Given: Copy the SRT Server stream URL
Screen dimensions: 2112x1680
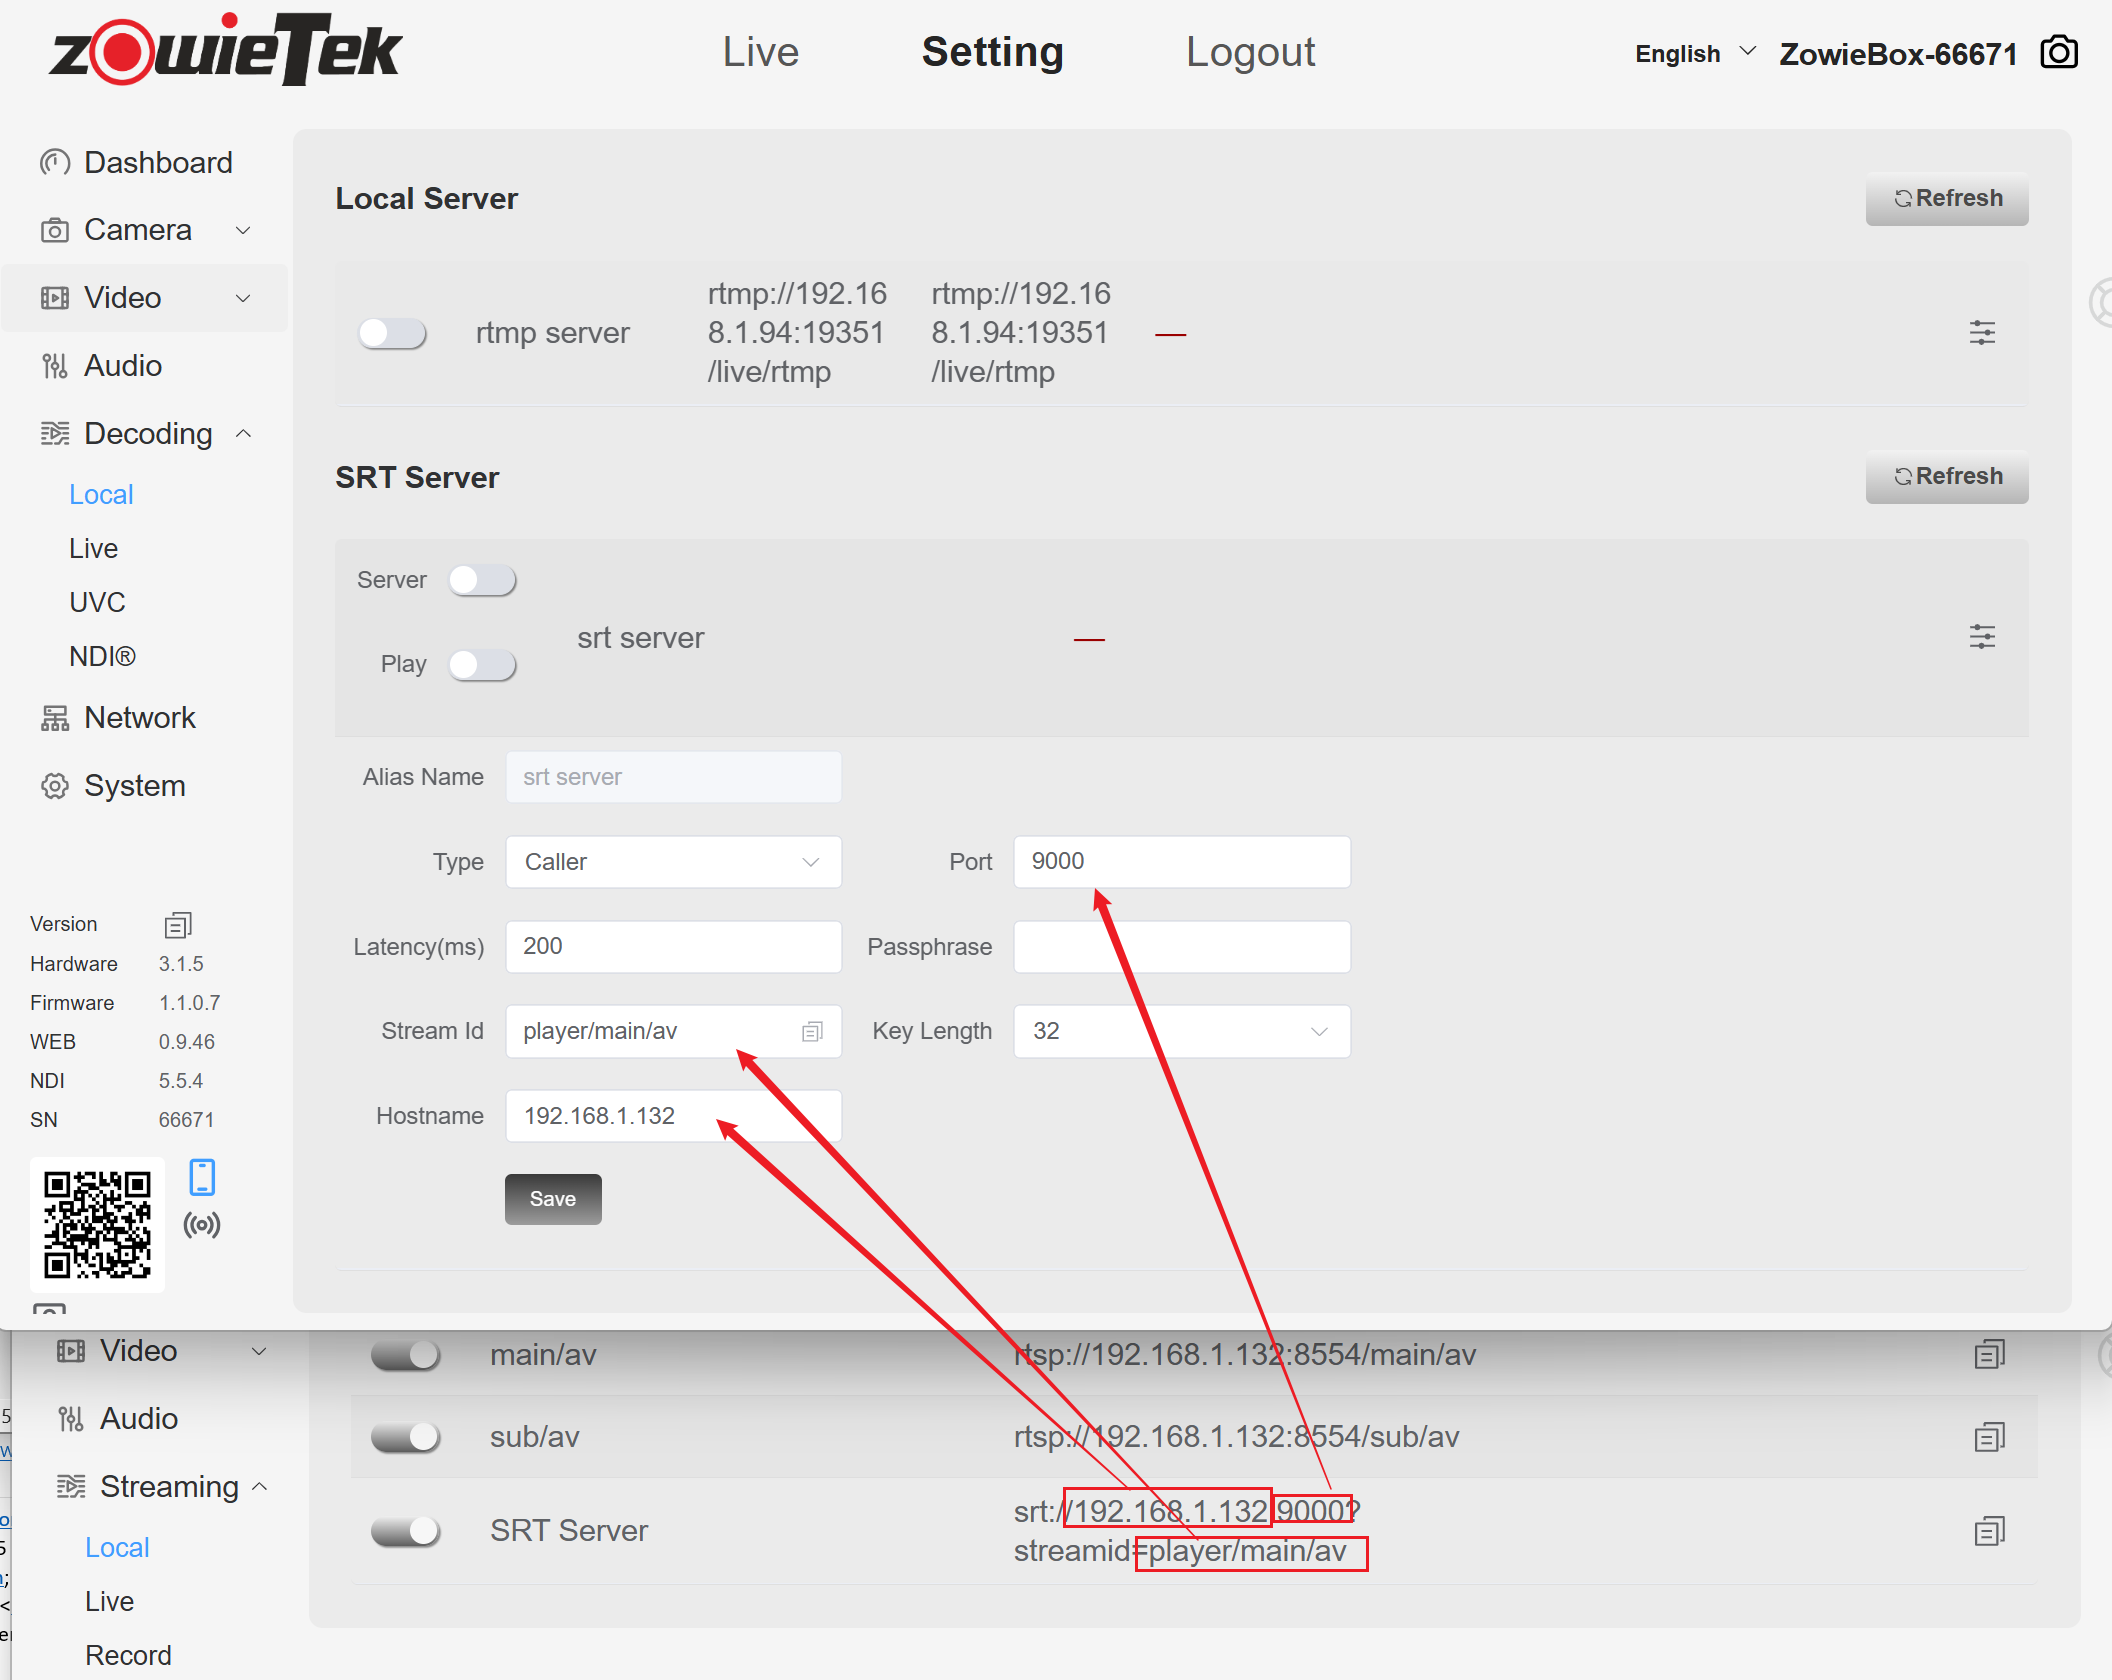Looking at the screenshot, I should point(1989,1531).
